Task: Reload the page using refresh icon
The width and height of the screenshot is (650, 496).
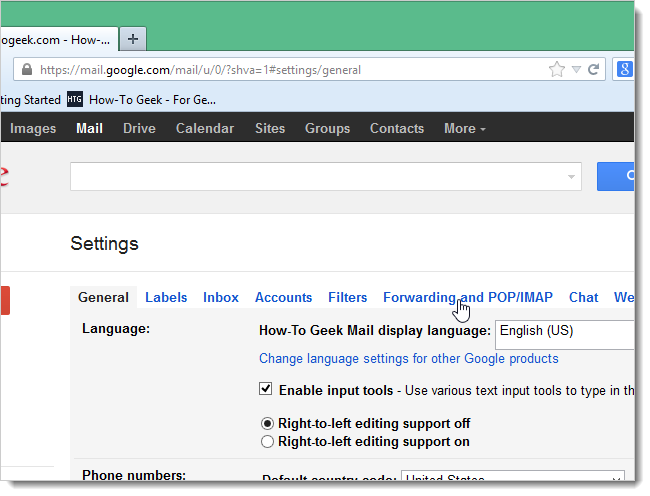Action: [593, 70]
